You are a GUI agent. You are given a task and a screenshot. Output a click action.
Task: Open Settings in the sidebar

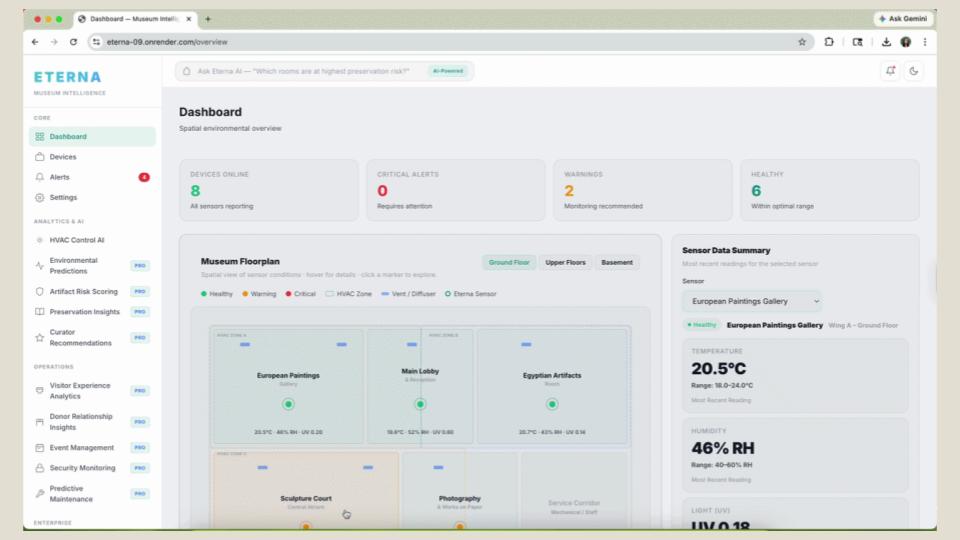point(92,197)
